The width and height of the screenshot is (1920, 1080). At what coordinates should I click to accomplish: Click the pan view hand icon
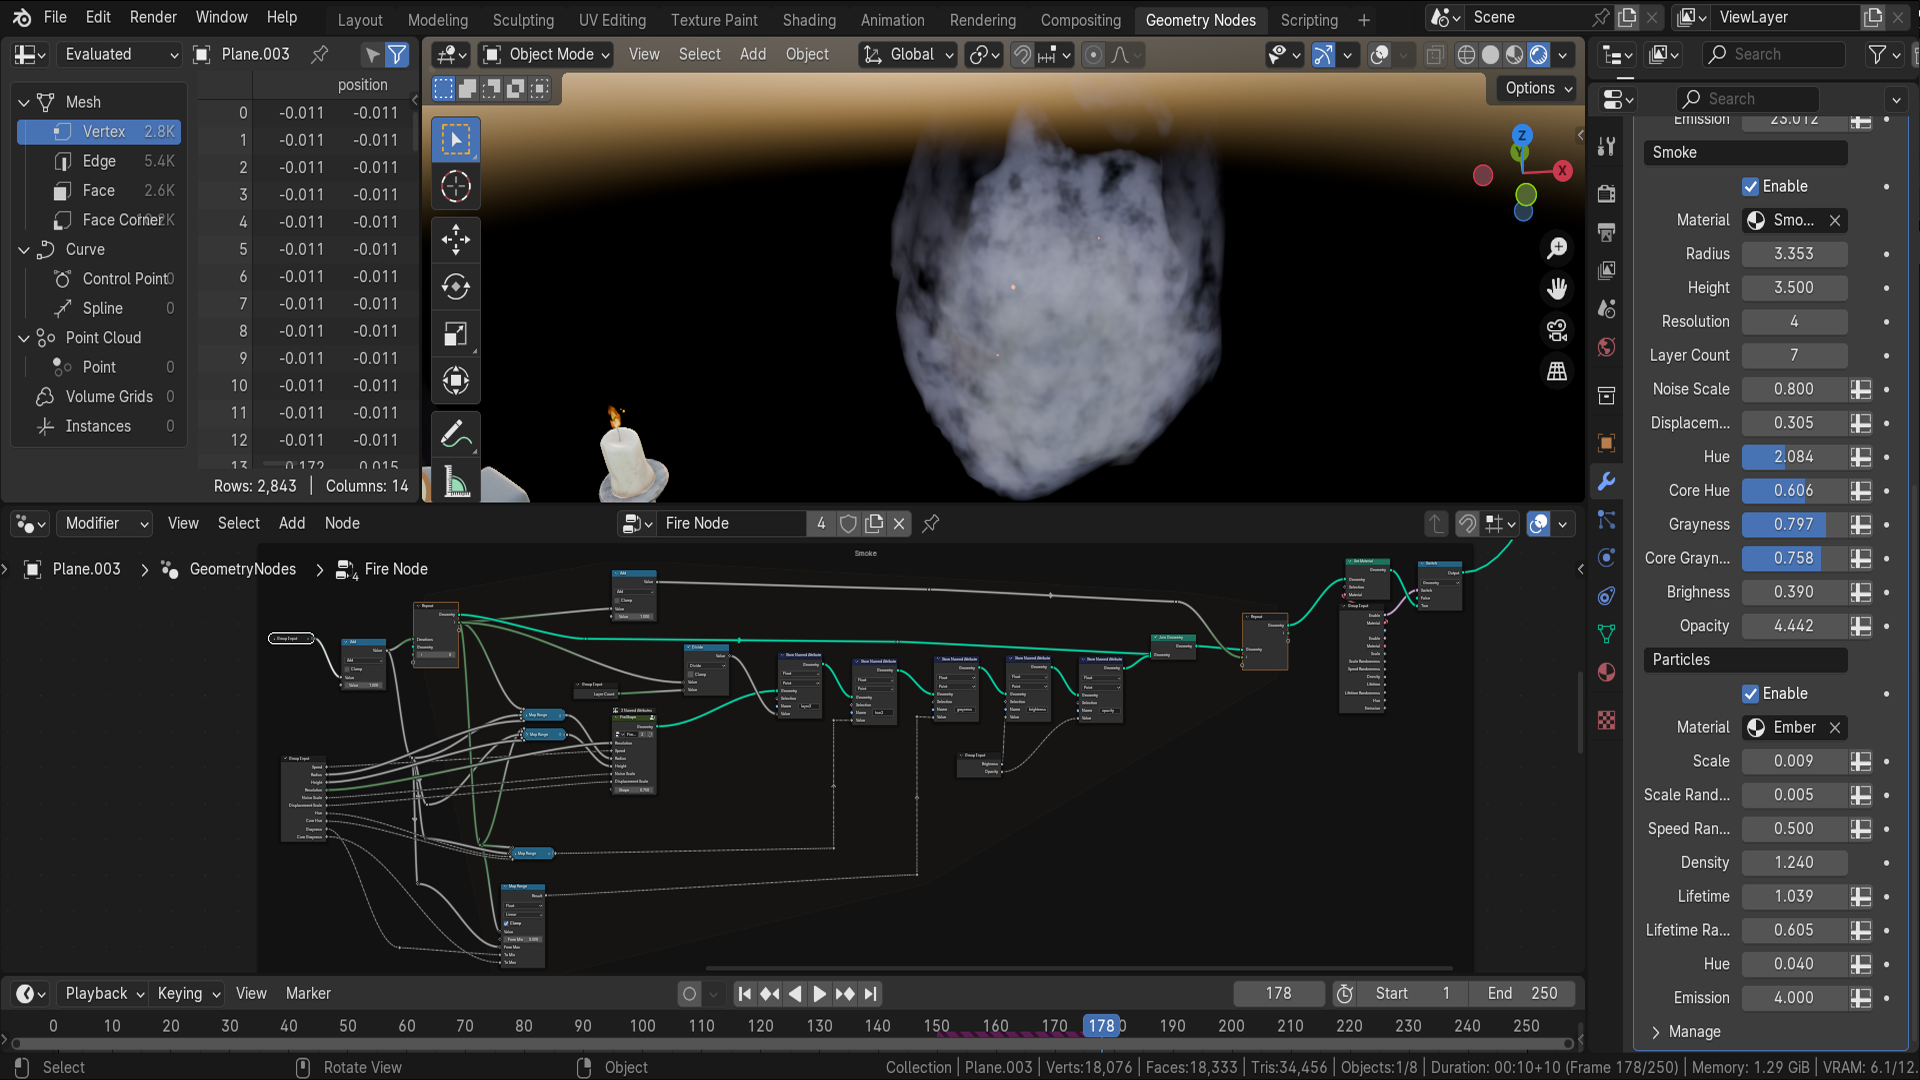tap(1557, 289)
